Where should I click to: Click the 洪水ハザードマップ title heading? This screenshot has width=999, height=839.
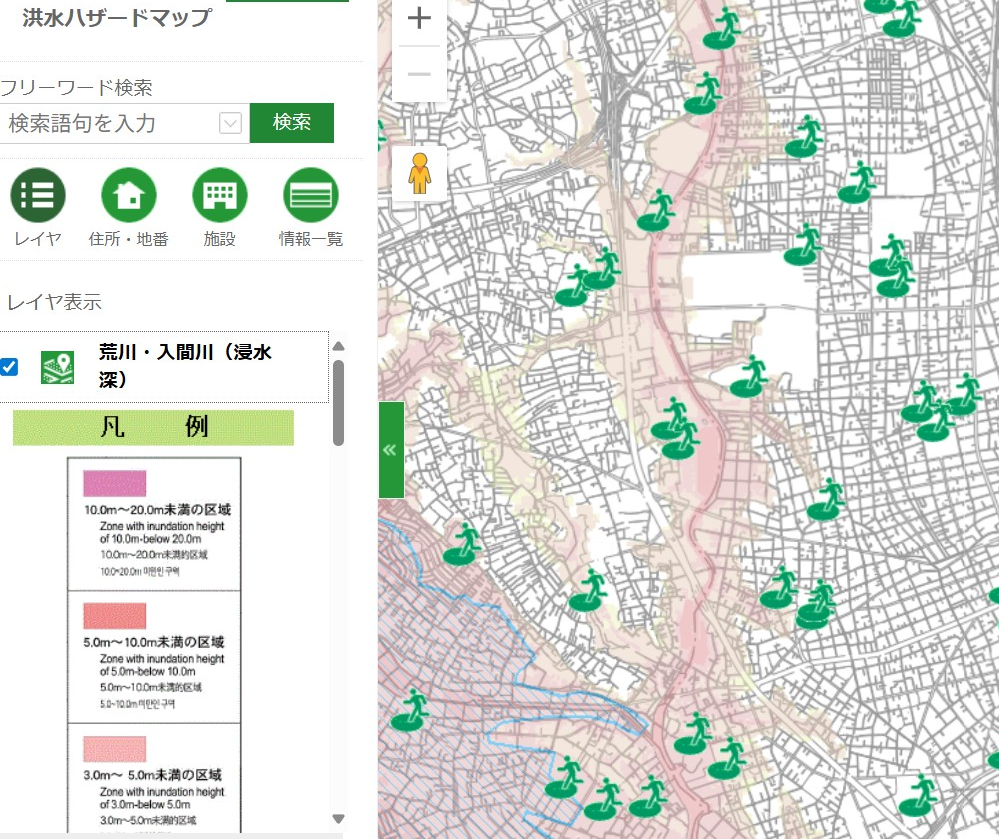coord(116,18)
